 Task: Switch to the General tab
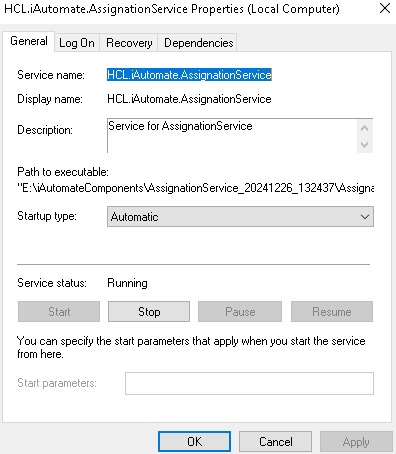[x=29, y=41]
